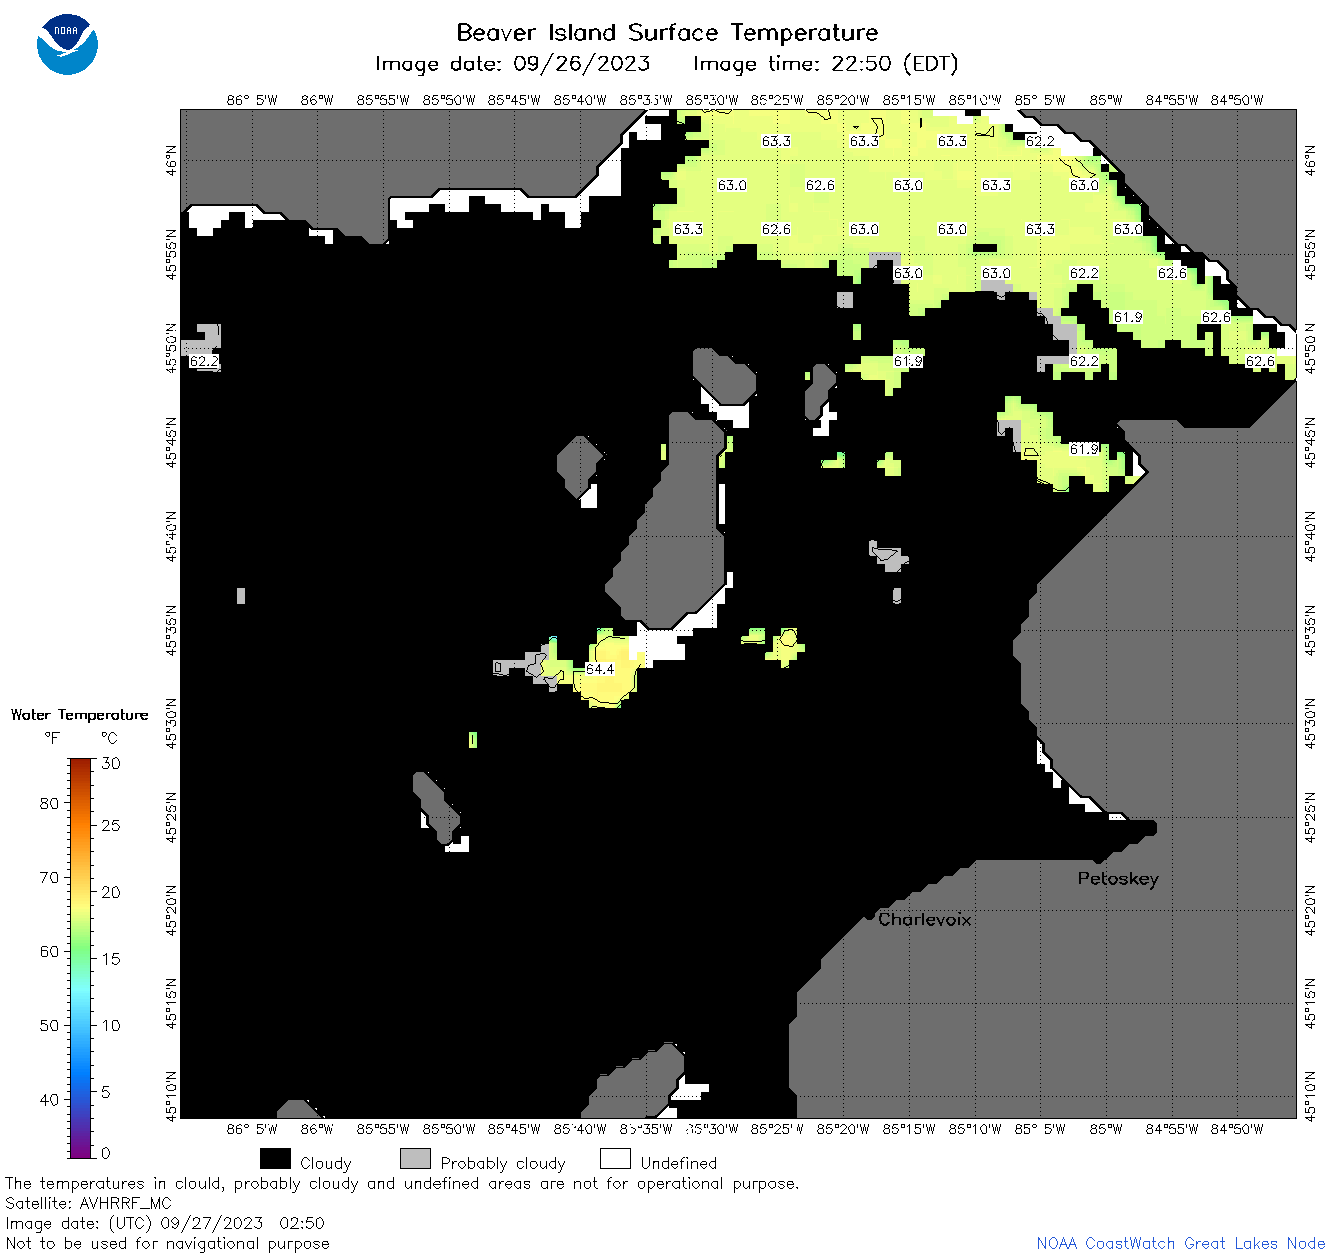The width and height of the screenshot is (1336, 1259).
Task: Click the 'Water Temperature' legend heading
Action: (79, 715)
